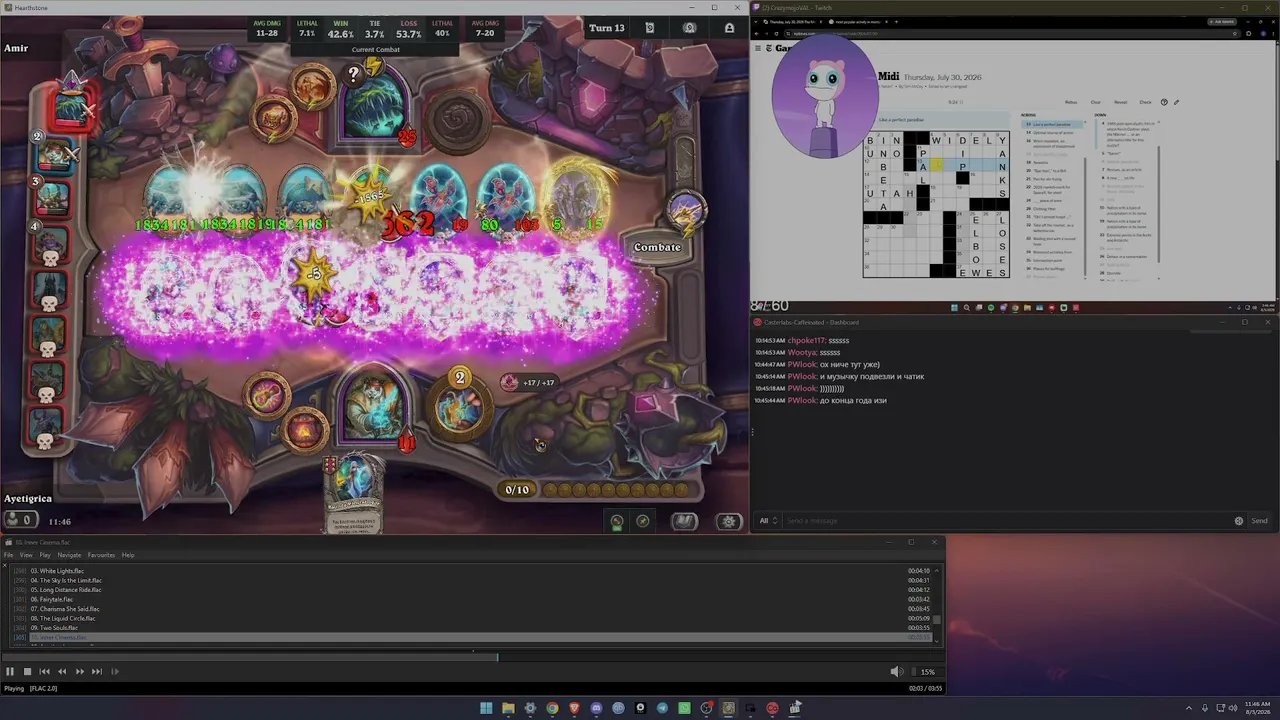Open Windows Start menu on taskbar
Viewport: 1280px width, 720px height.
tap(486, 708)
